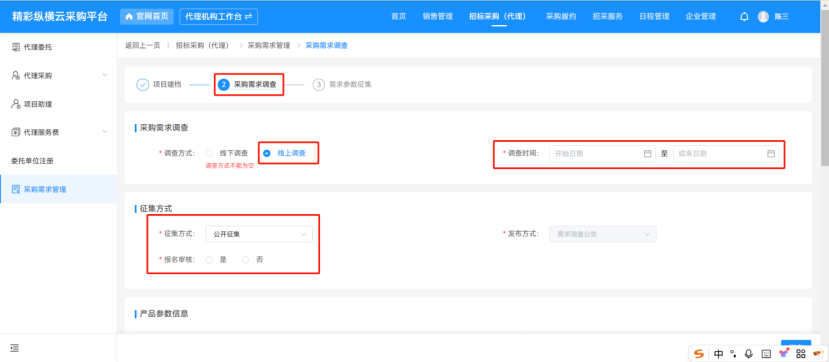Click the 代理机构工作台 switch button
Image resolution: width=829 pixels, height=362 pixels.
(218, 16)
